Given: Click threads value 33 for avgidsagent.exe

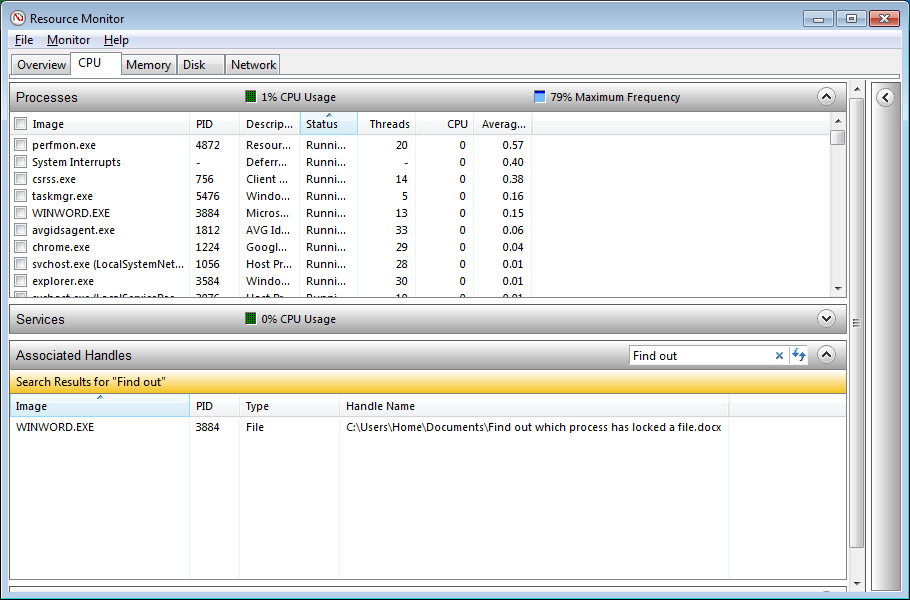Looking at the screenshot, I should click(x=402, y=230).
